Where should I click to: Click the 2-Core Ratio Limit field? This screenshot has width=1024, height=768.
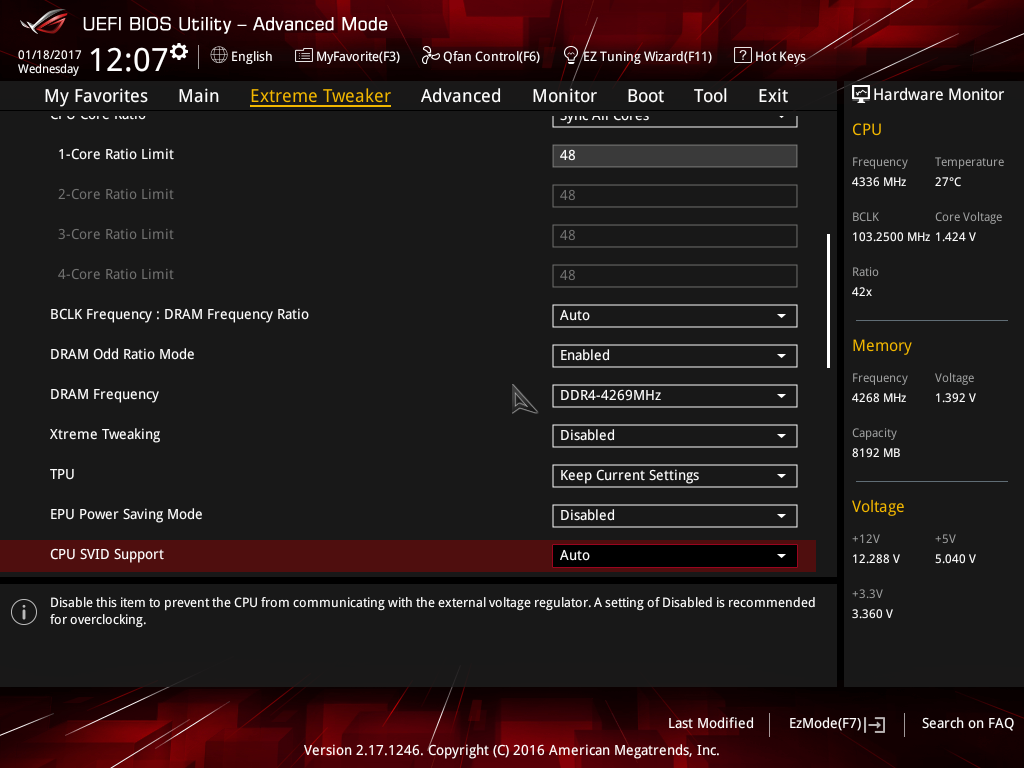tap(675, 195)
